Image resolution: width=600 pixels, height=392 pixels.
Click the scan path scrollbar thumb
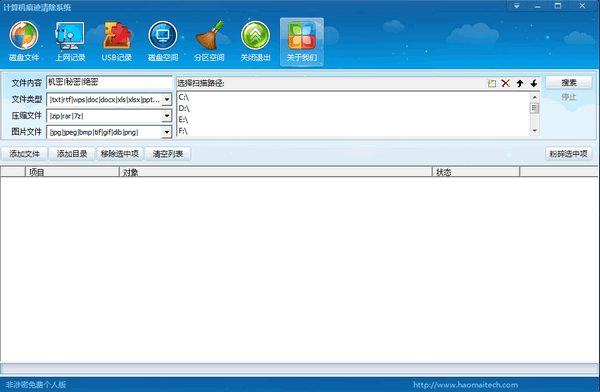(x=535, y=108)
